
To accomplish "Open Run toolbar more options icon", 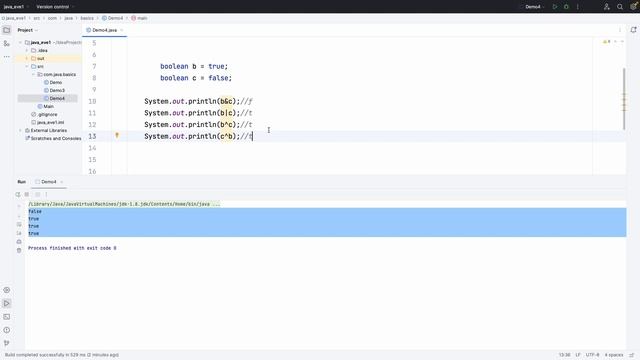I will 46,194.
